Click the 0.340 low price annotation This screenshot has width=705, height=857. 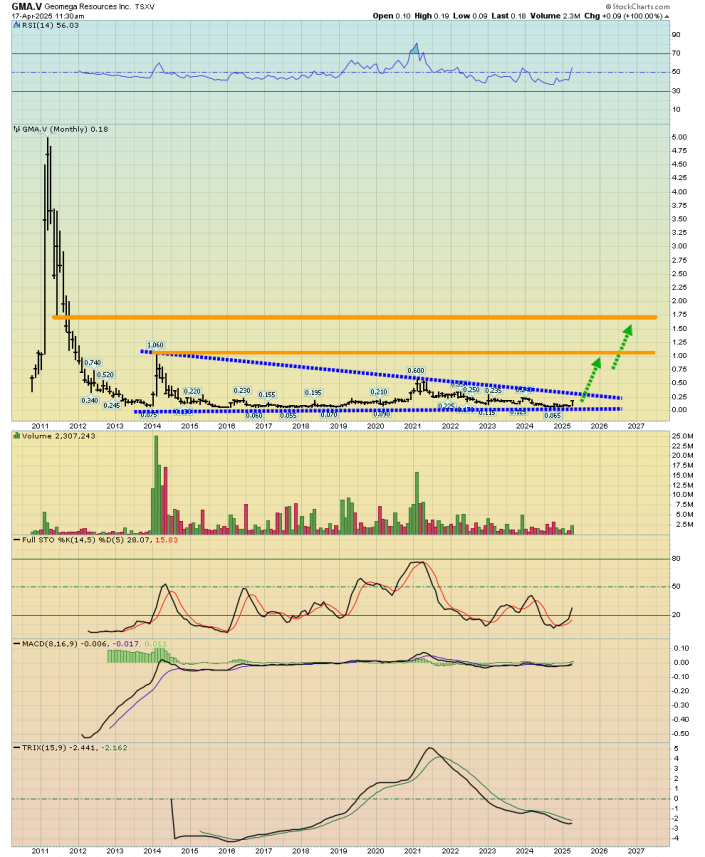(90, 400)
